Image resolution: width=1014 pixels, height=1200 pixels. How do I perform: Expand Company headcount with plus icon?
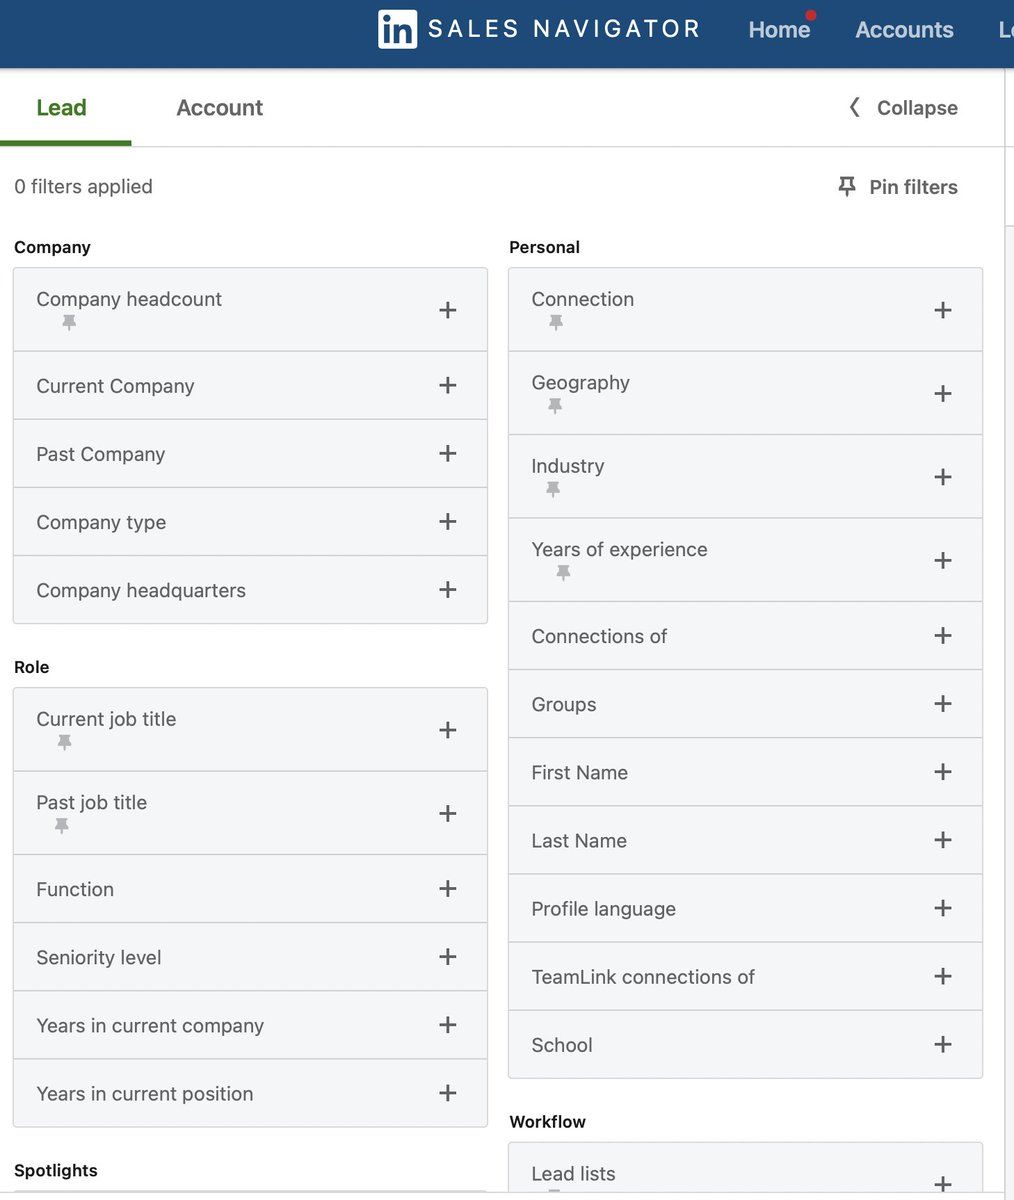click(448, 310)
